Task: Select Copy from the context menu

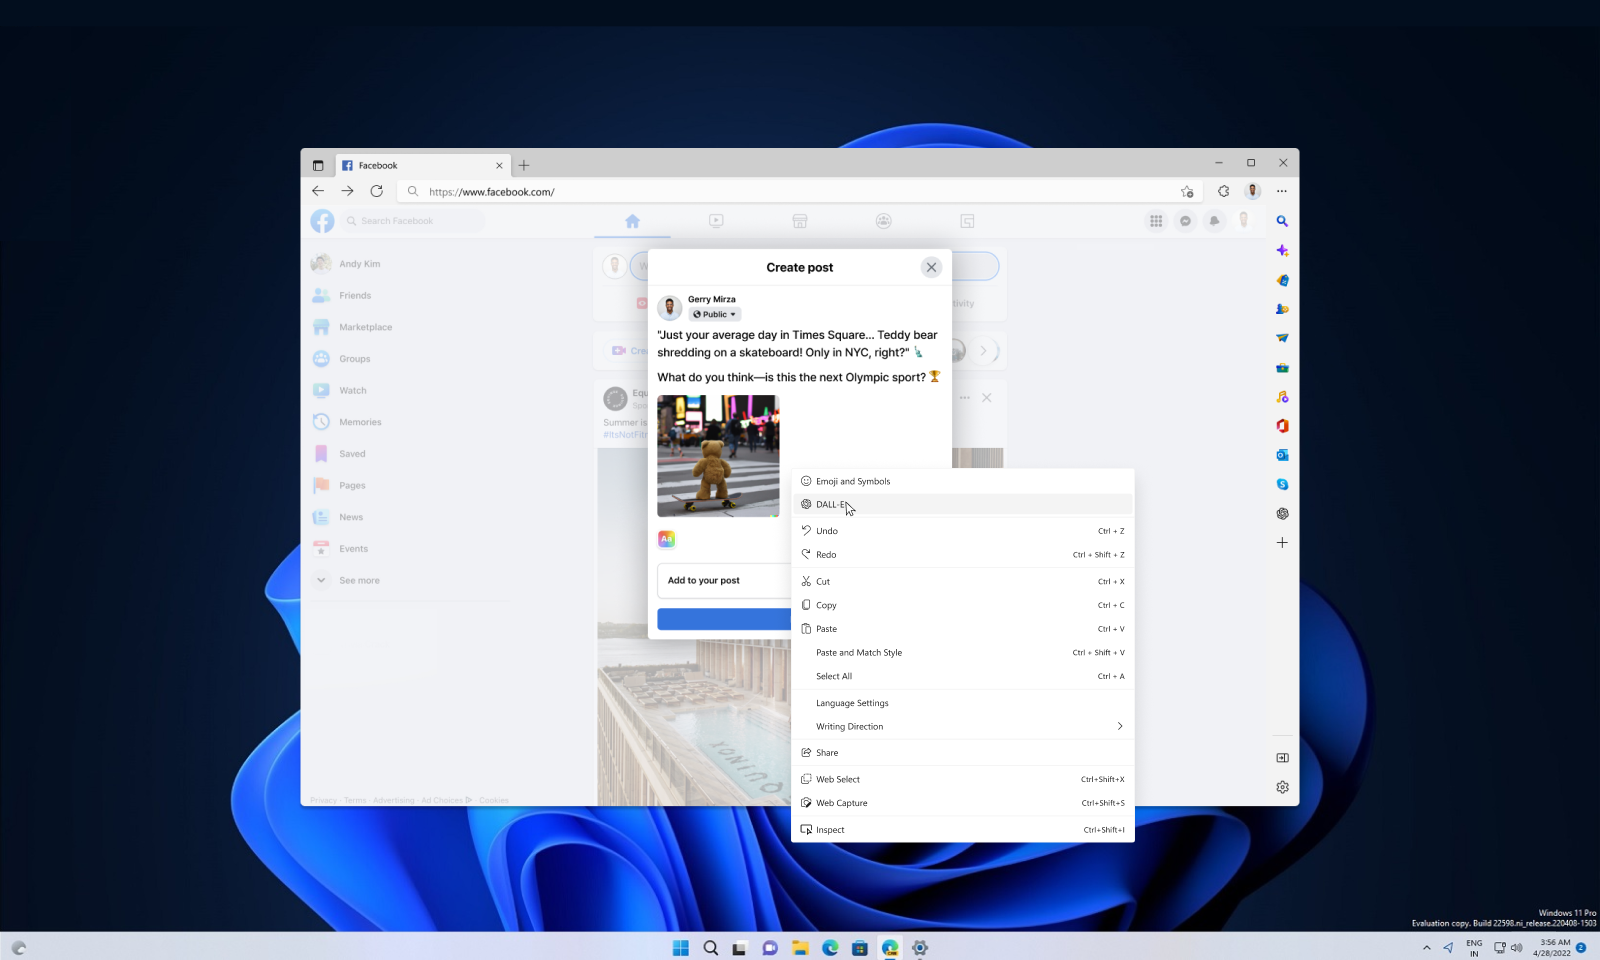Action: [x=962, y=605]
